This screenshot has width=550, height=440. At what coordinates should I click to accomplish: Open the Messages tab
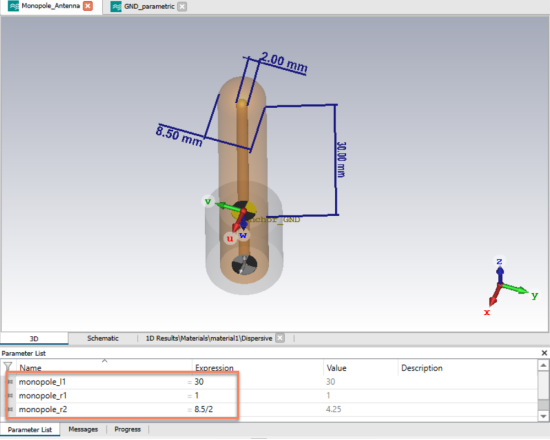pyautogui.click(x=83, y=429)
